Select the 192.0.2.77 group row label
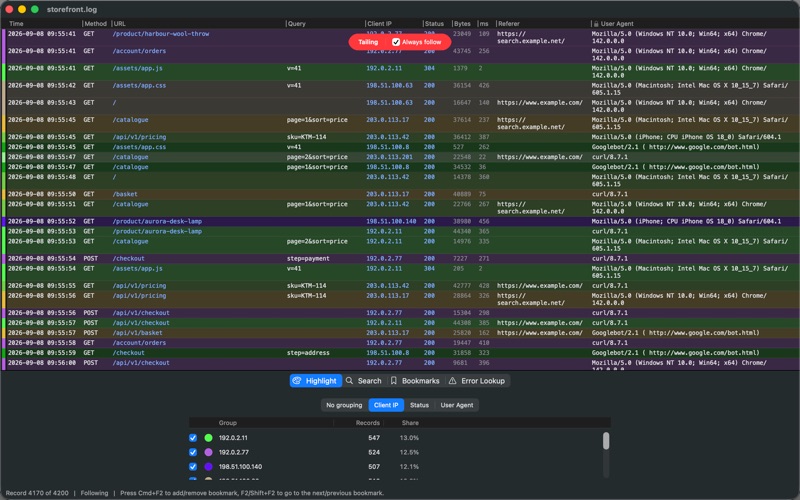Screen dimensions: 800x500 [234, 452]
